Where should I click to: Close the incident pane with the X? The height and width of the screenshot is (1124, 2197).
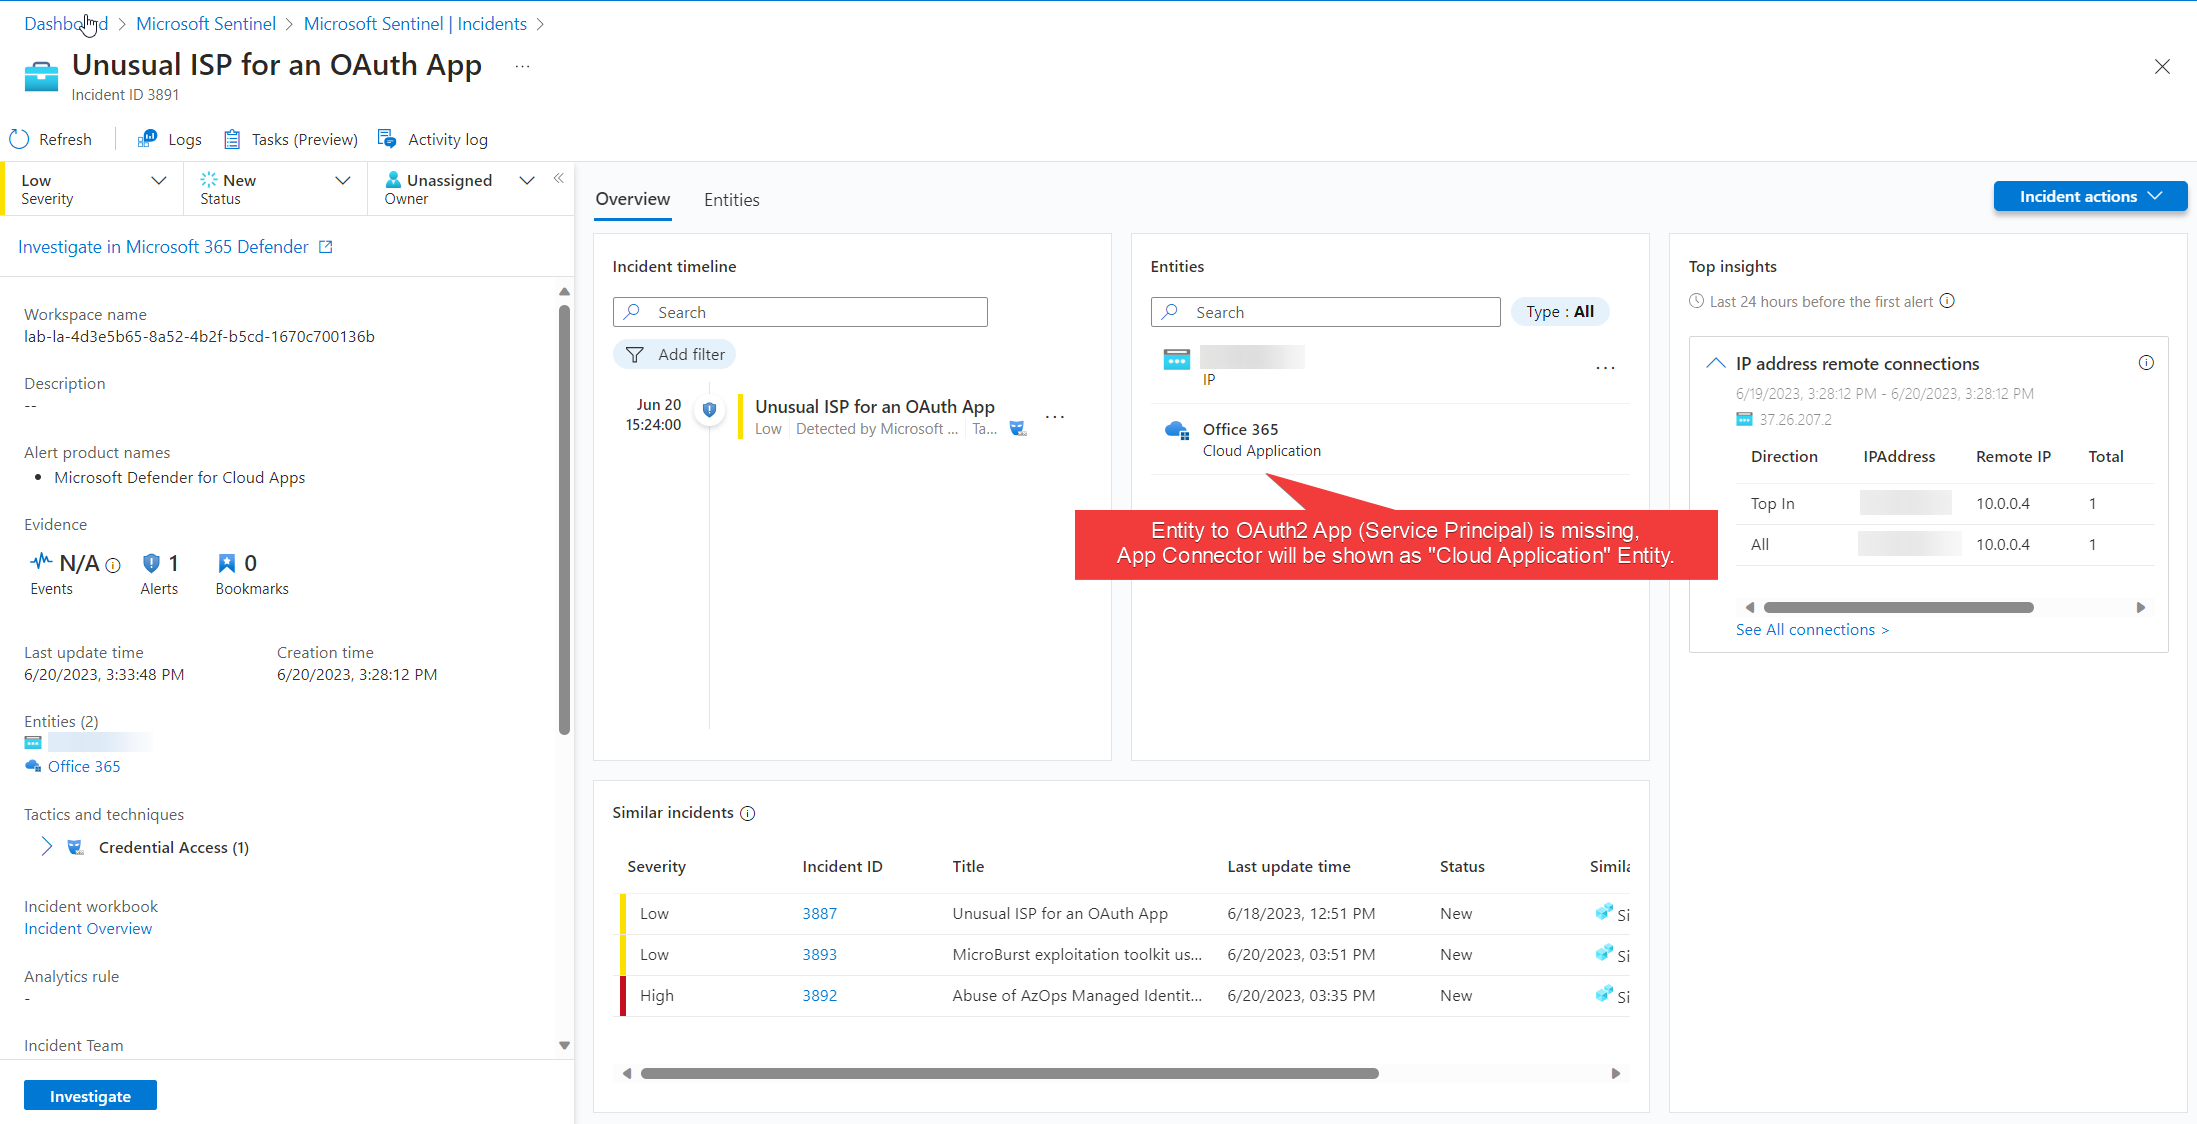coord(2162,66)
